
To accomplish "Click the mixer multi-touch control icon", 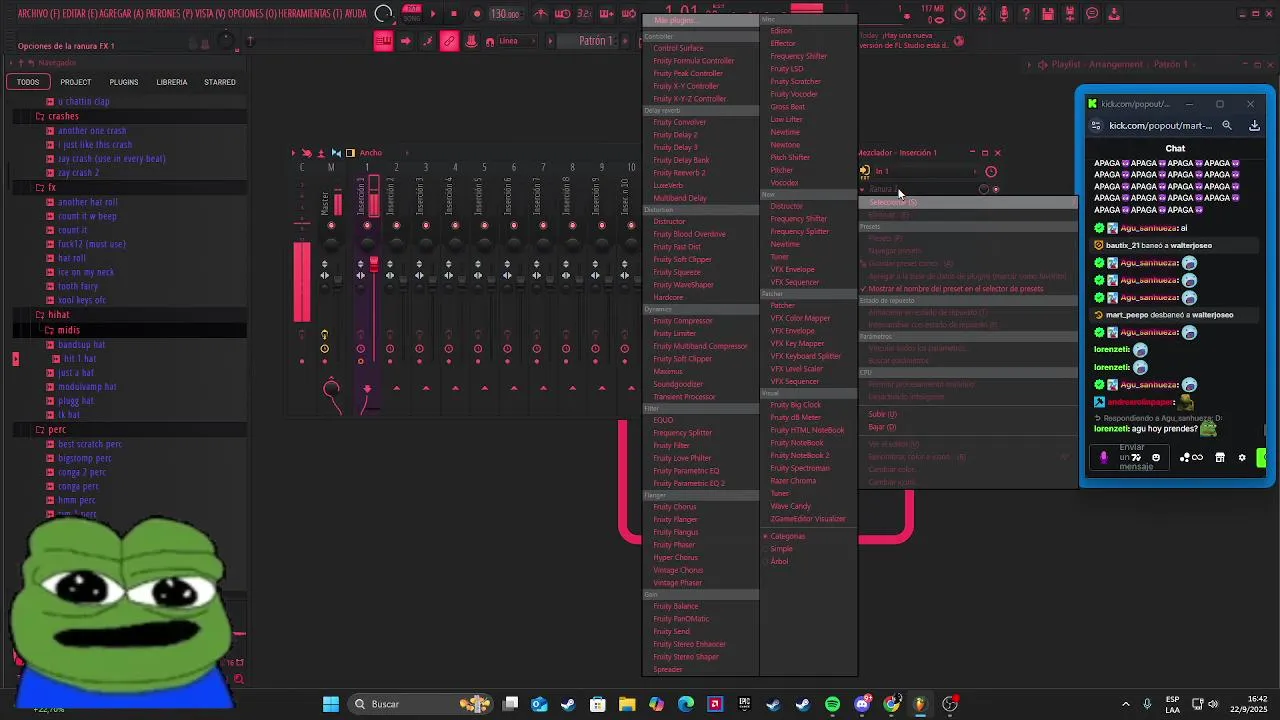I will 307,153.
